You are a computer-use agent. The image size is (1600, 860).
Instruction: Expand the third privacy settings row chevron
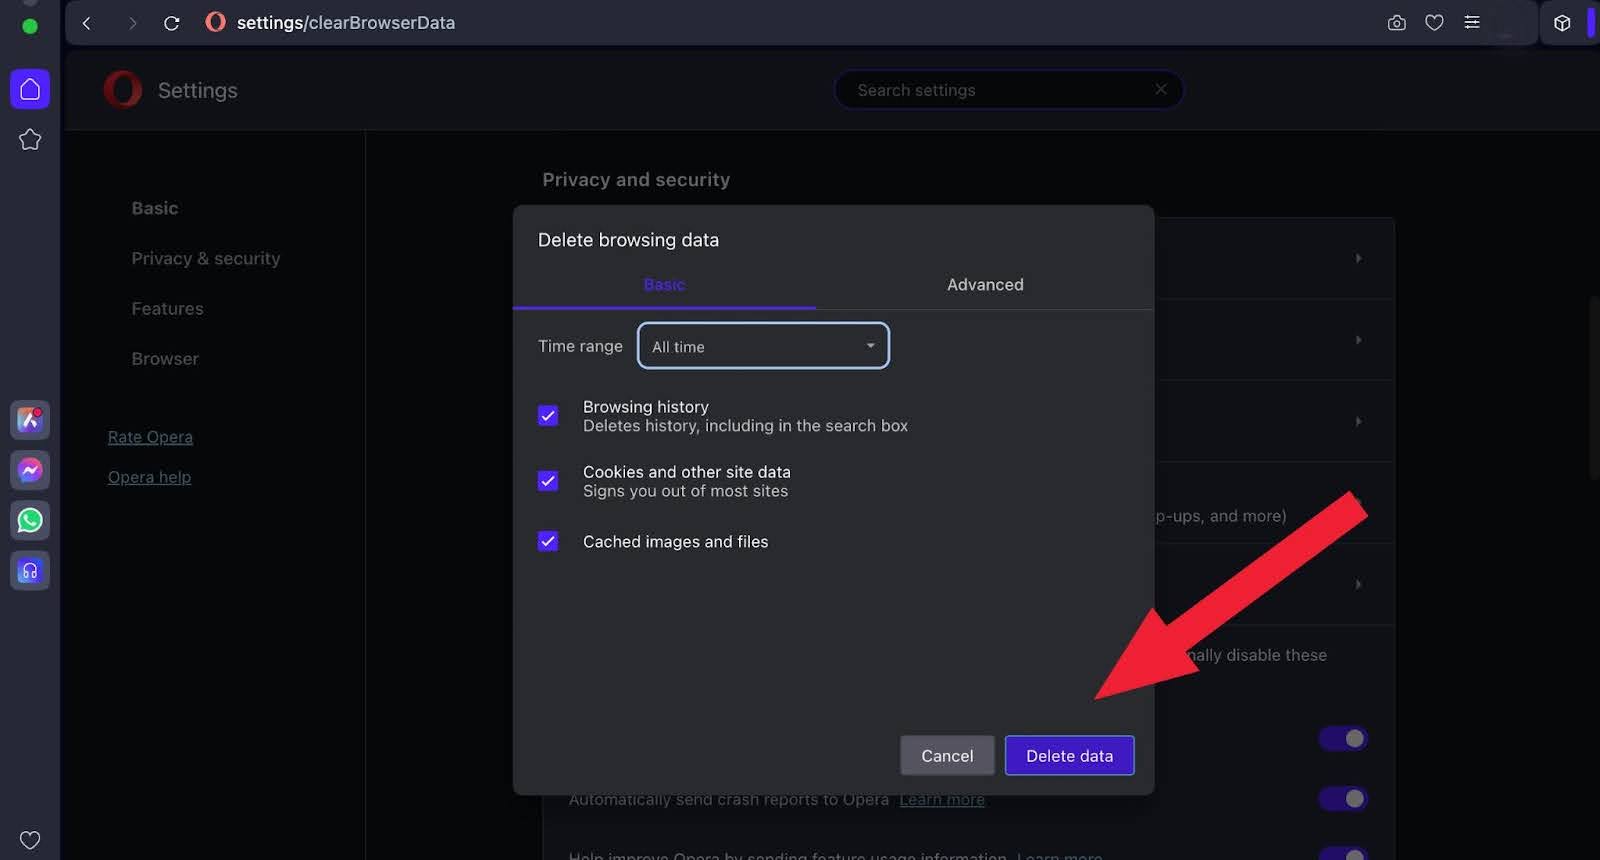click(x=1358, y=421)
